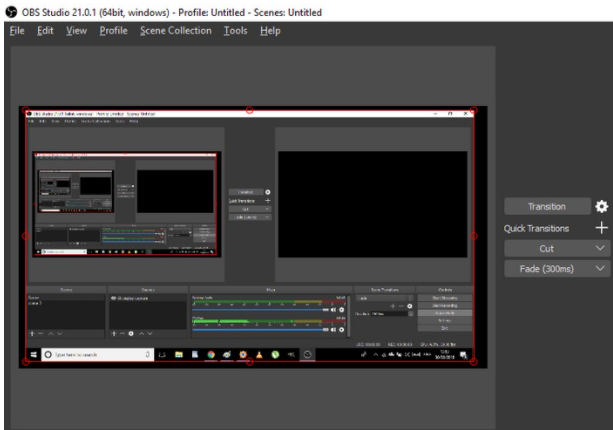Add a source in the captured Sources panel
This screenshot has width=613, height=430.
(114, 333)
